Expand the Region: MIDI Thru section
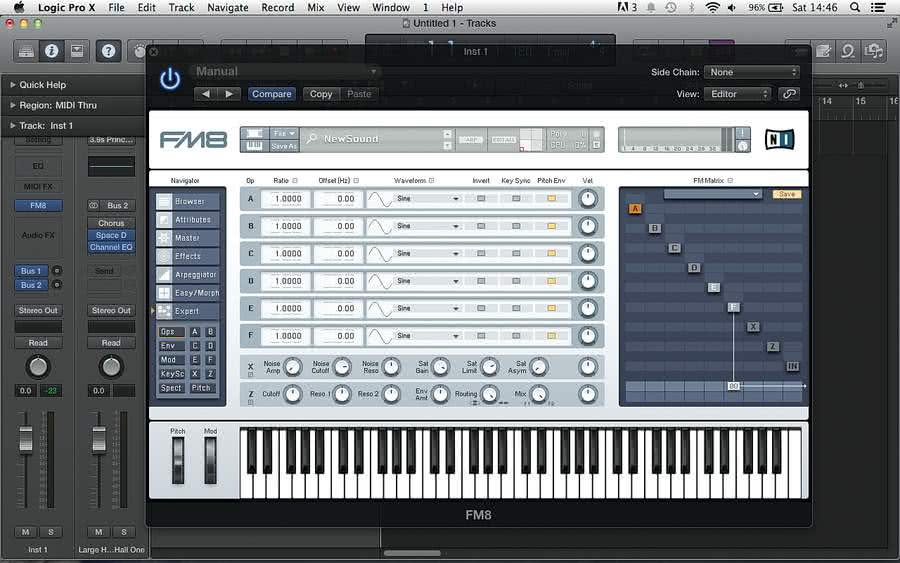Screen dimensions: 900x563 pyautogui.click(x=13, y=106)
